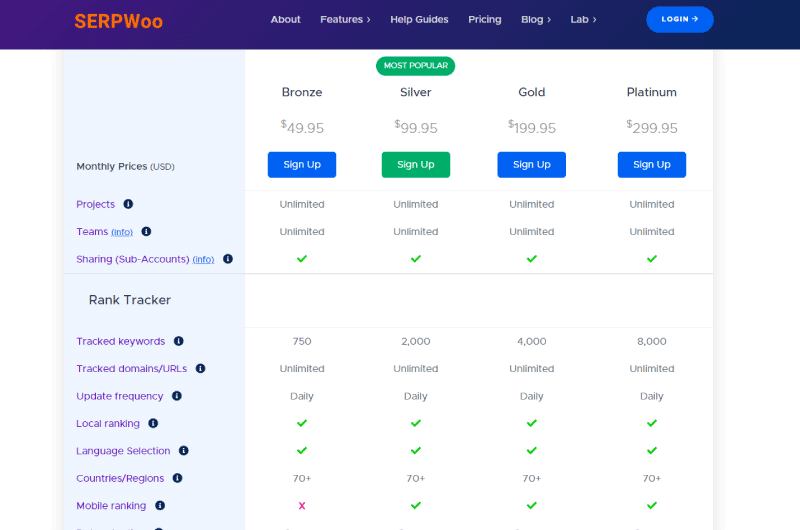Click the Gold plan heading

(532, 92)
